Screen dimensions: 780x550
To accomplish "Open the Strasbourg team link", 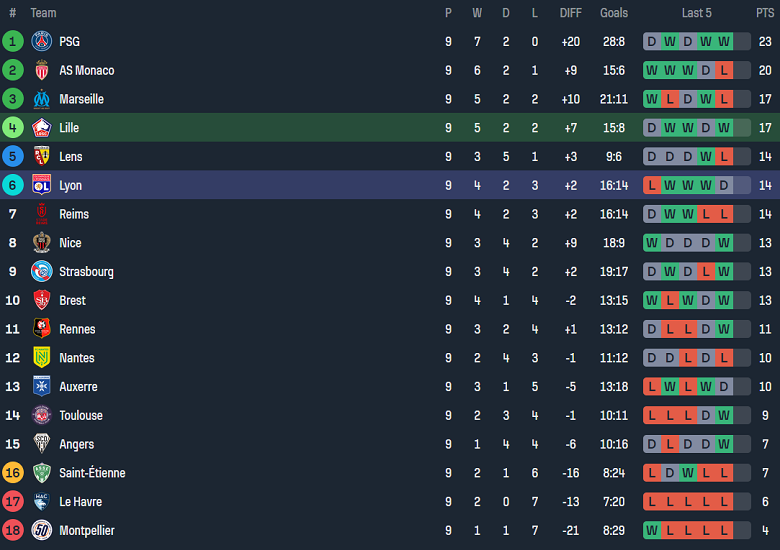I will click(x=86, y=272).
